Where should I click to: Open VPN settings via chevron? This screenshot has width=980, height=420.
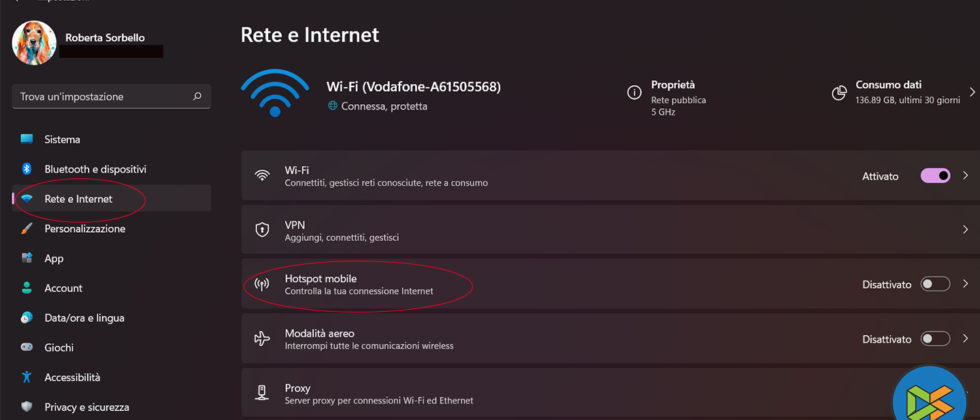click(x=965, y=230)
